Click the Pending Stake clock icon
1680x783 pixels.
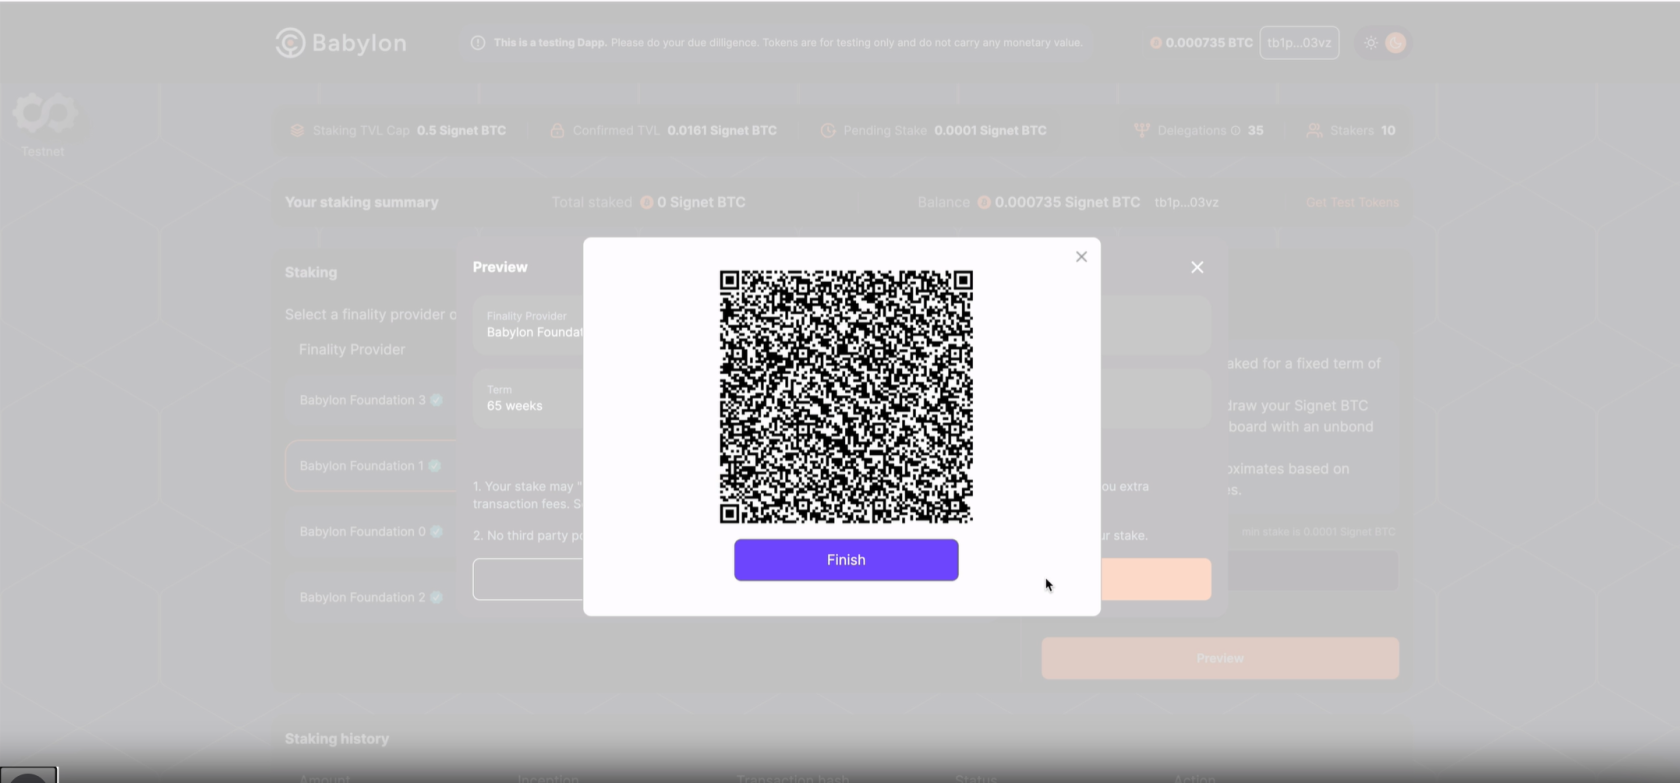click(x=828, y=131)
